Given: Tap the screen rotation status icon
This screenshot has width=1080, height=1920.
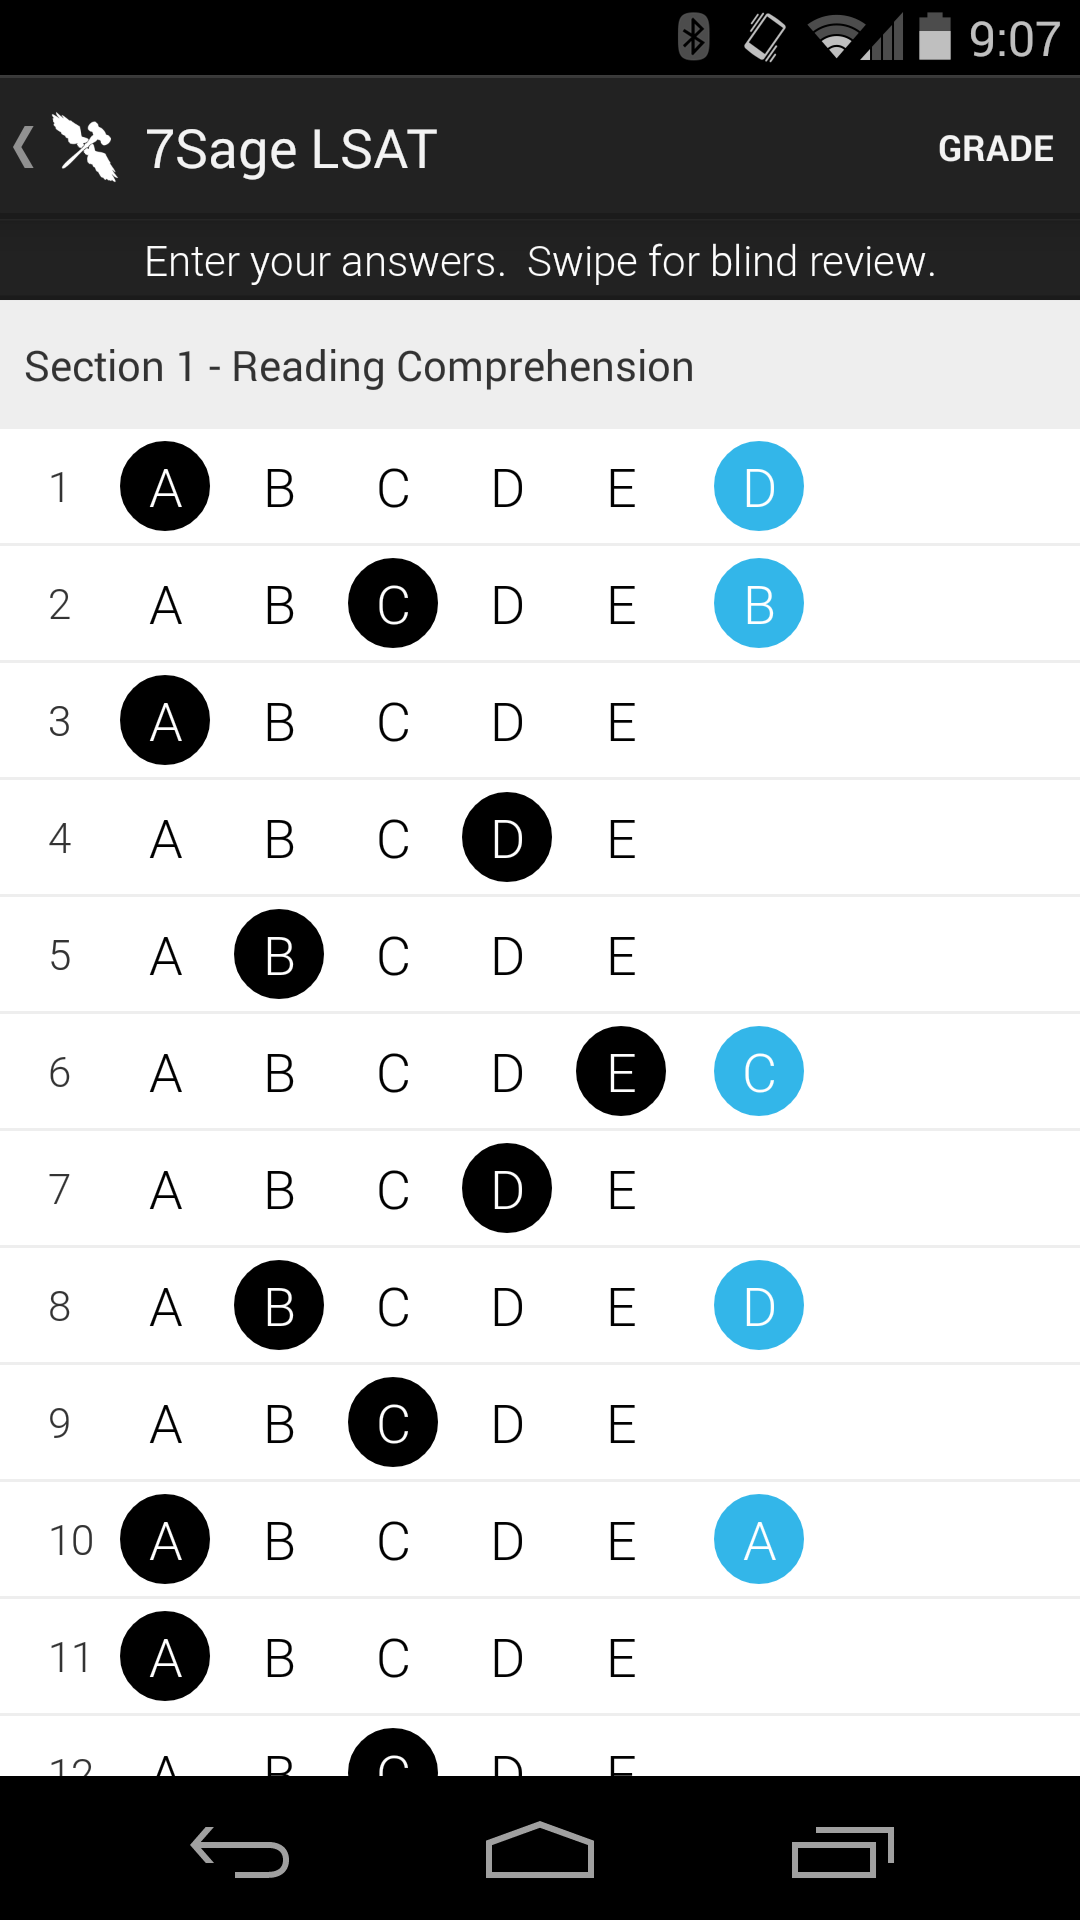Looking at the screenshot, I should point(765,38).
